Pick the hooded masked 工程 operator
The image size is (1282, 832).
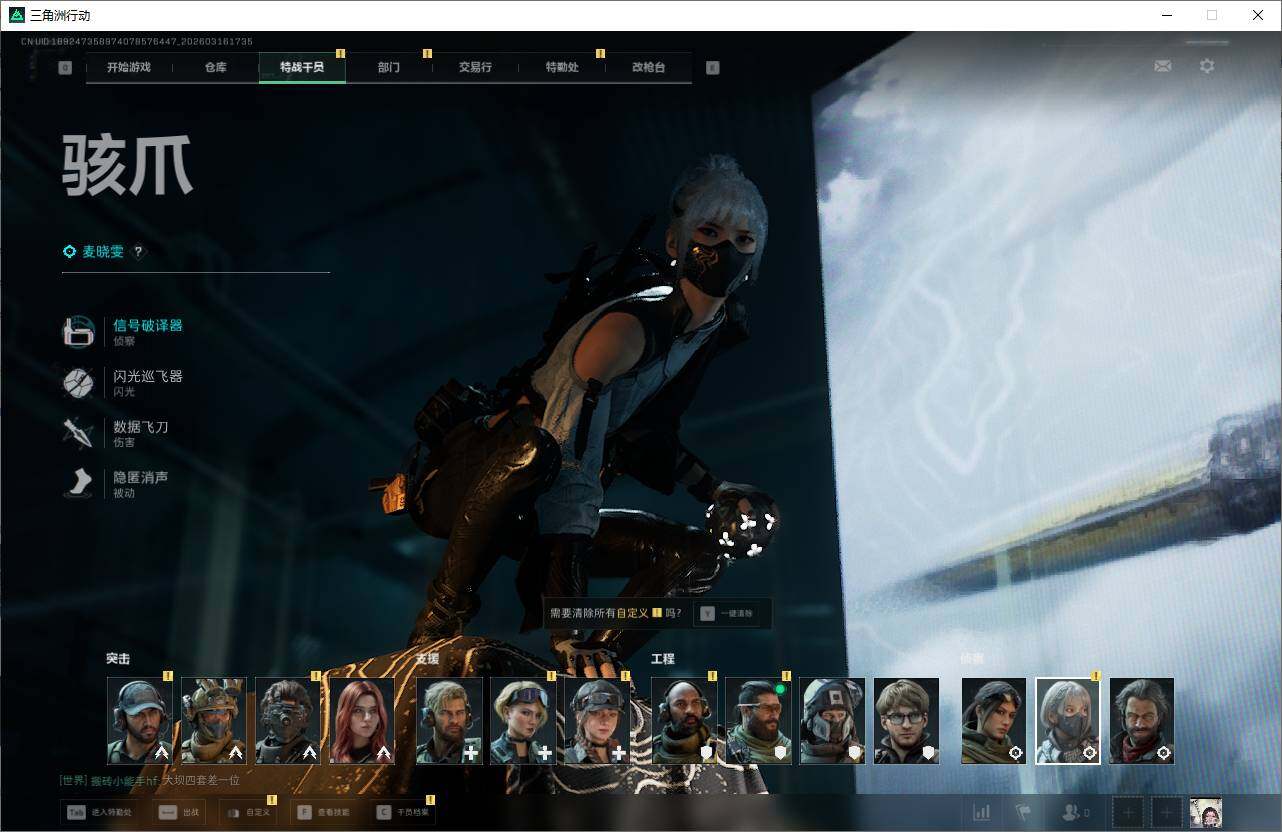tap(832, 721)
